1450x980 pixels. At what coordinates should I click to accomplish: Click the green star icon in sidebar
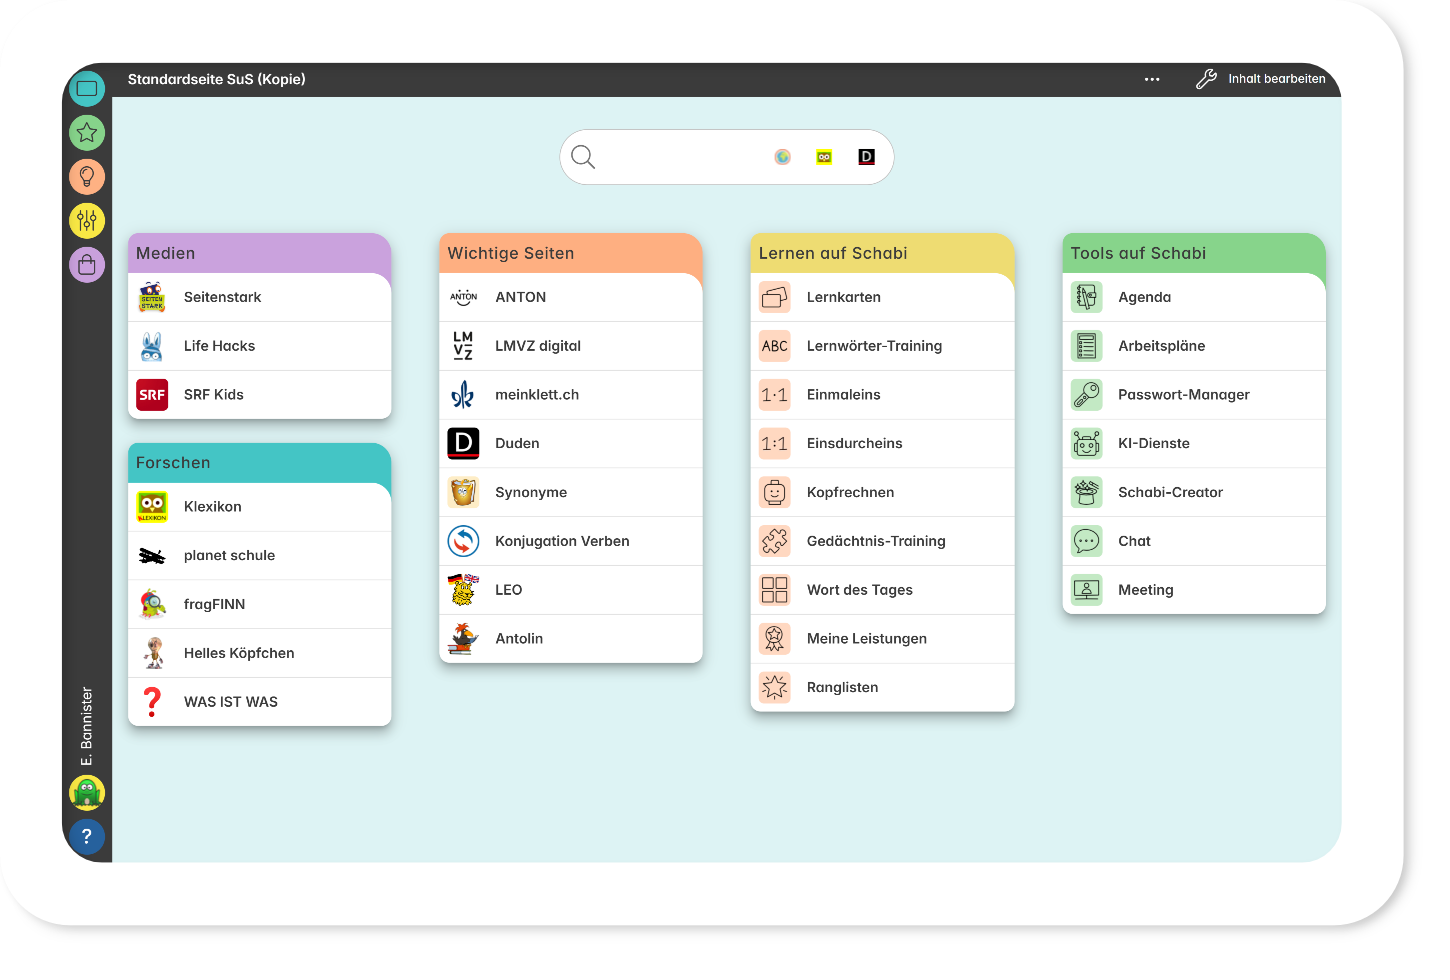pos(87,132)
